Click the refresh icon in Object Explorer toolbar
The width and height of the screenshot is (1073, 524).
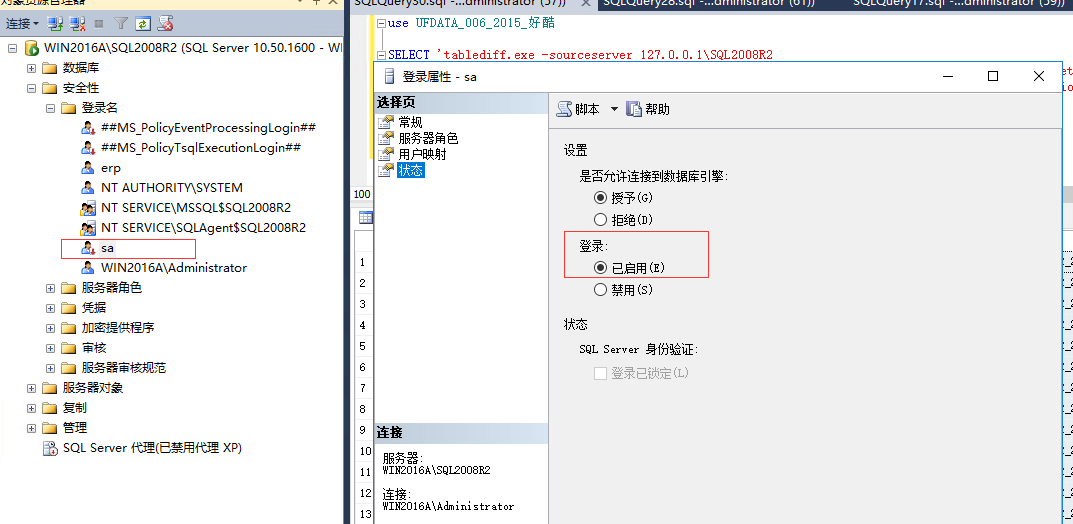pyautogui.click(x=142, y=24)
